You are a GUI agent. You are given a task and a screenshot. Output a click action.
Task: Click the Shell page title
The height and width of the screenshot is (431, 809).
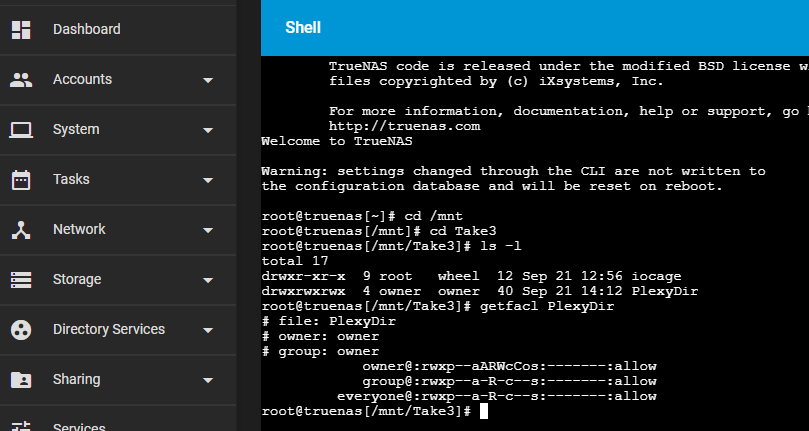(303, 28)
